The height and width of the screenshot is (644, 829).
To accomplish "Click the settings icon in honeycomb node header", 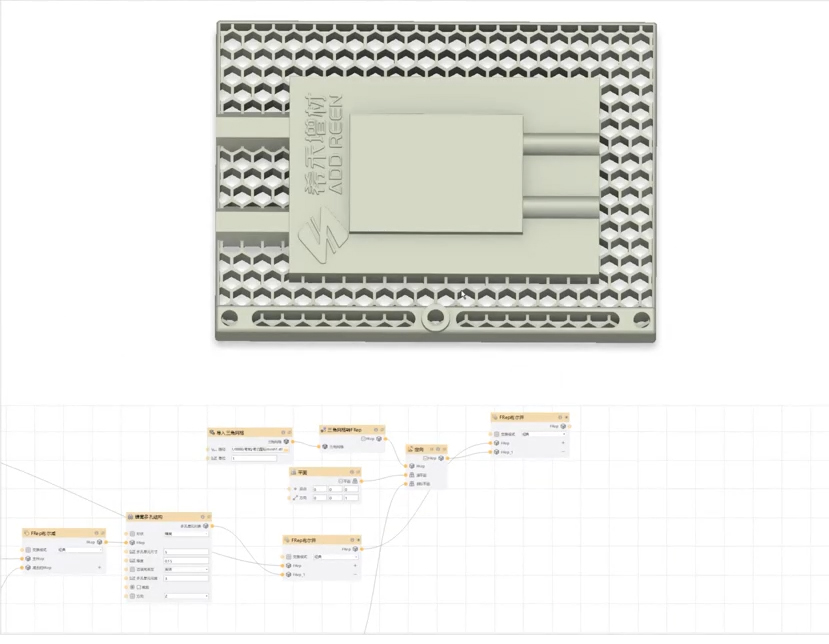I will (202, 517).
